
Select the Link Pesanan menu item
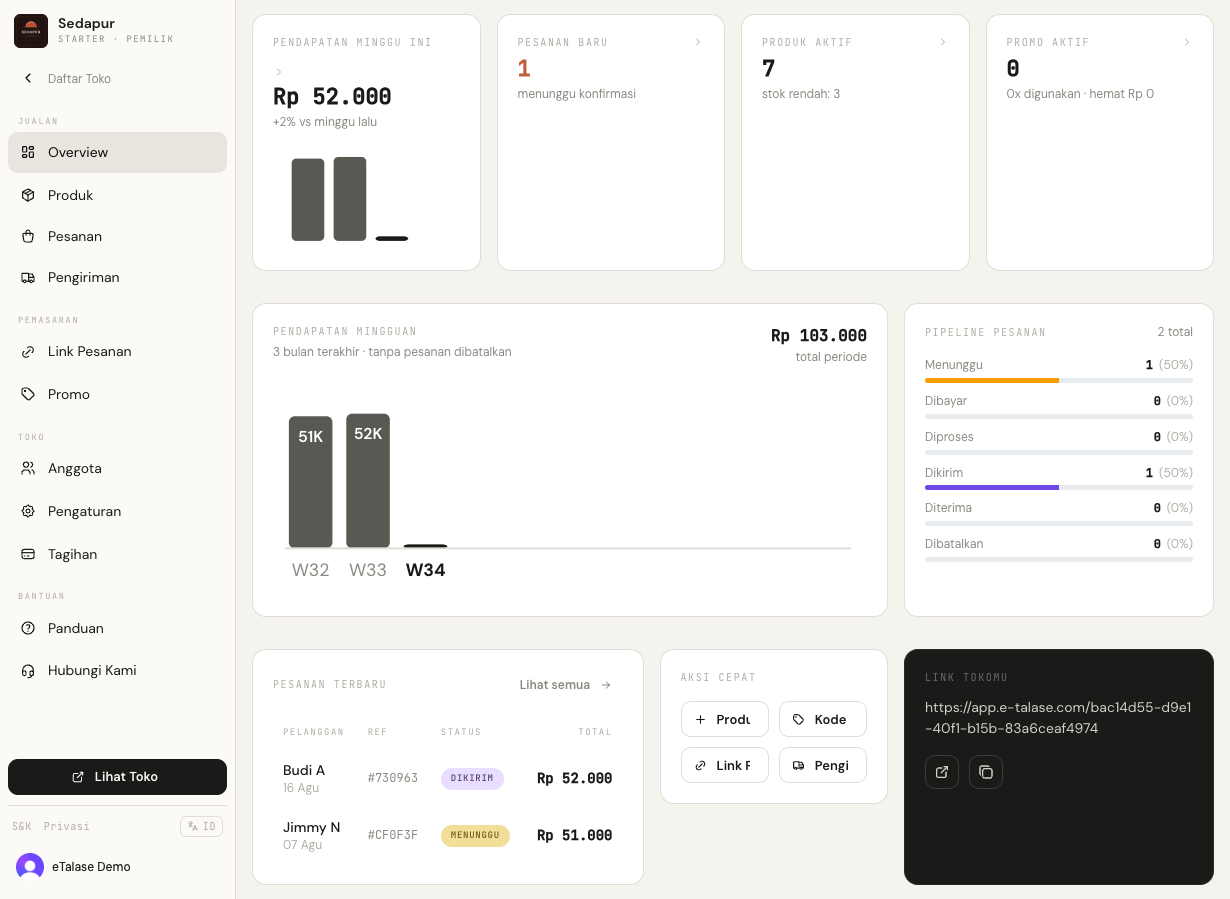[x=117, y=351]
